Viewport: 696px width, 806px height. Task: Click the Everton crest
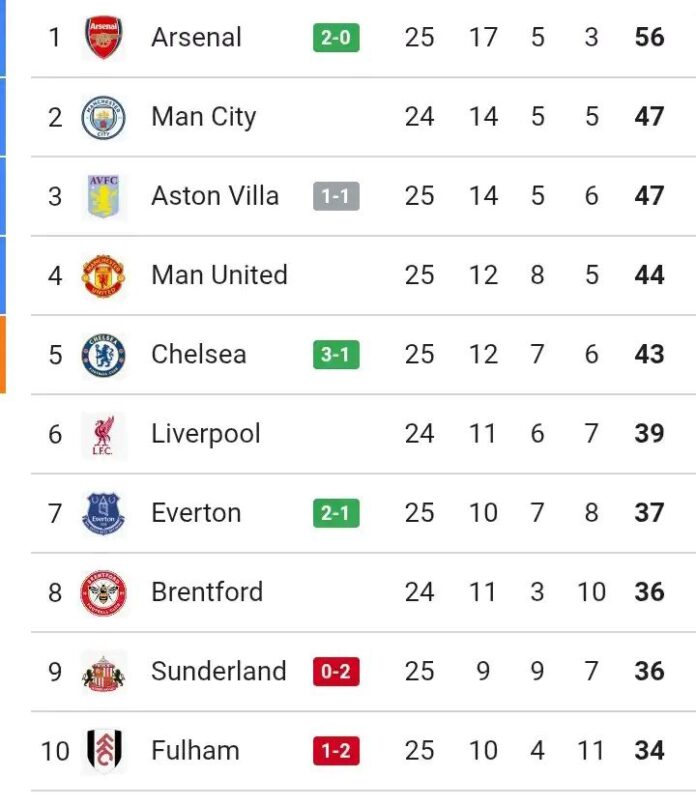click(x=100, y=512)
